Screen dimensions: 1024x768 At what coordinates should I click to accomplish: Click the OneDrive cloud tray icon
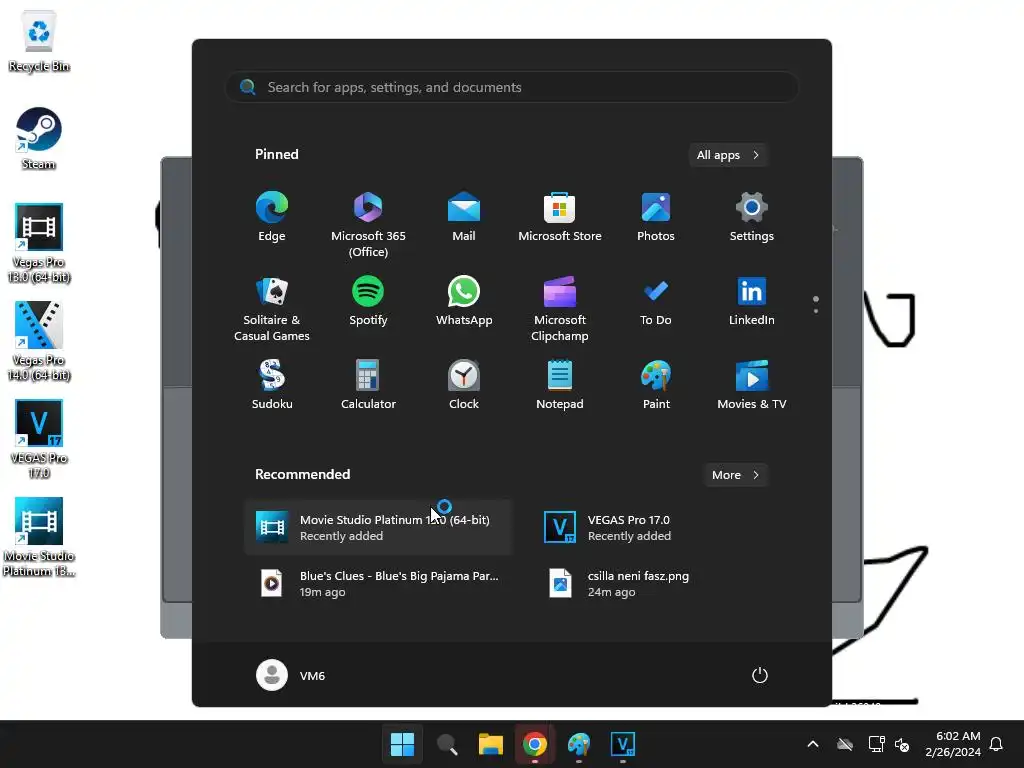pyautogui.click(x=845, y=744)
